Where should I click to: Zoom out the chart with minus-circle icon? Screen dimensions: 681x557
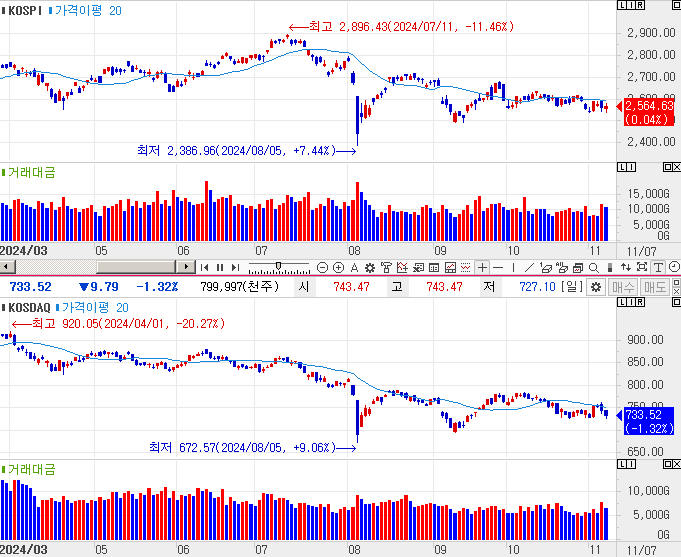[322, 268]
